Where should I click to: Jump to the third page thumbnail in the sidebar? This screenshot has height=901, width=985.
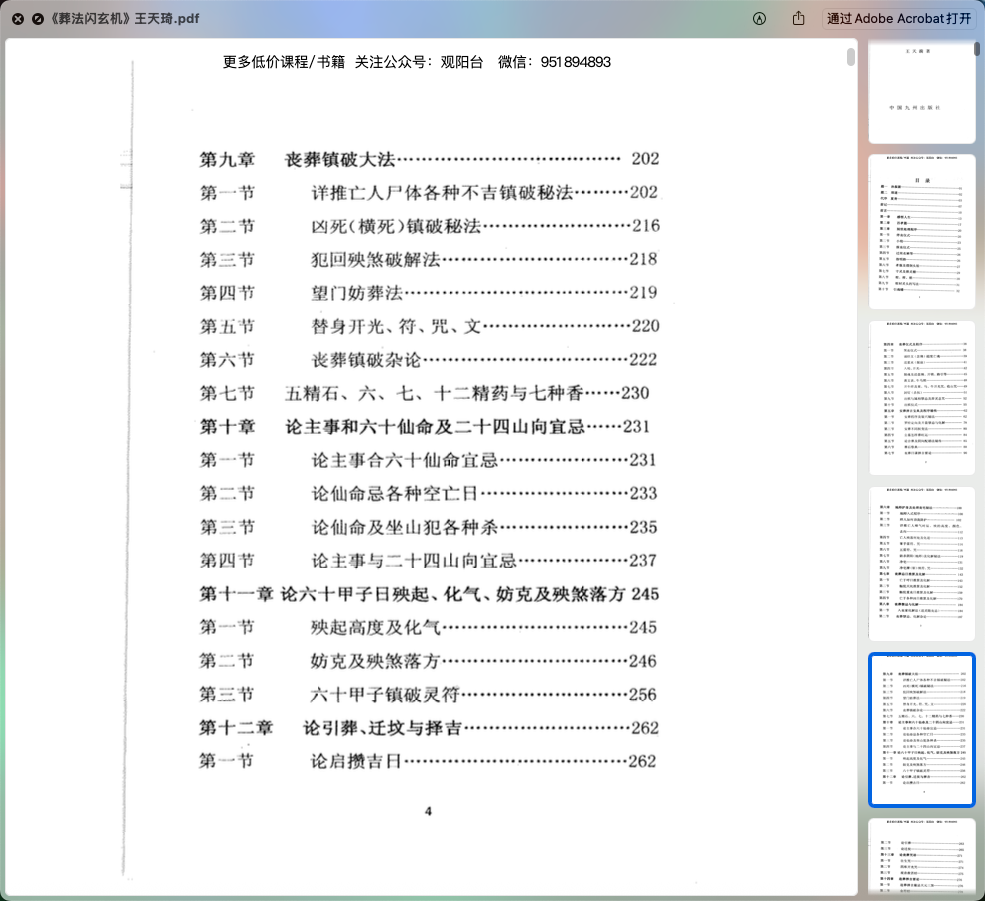[x=922, y=397]
